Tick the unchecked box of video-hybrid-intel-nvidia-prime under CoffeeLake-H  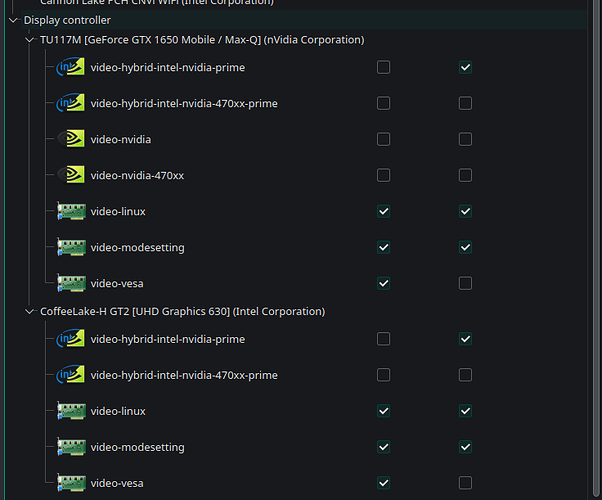tap(384, 339)
